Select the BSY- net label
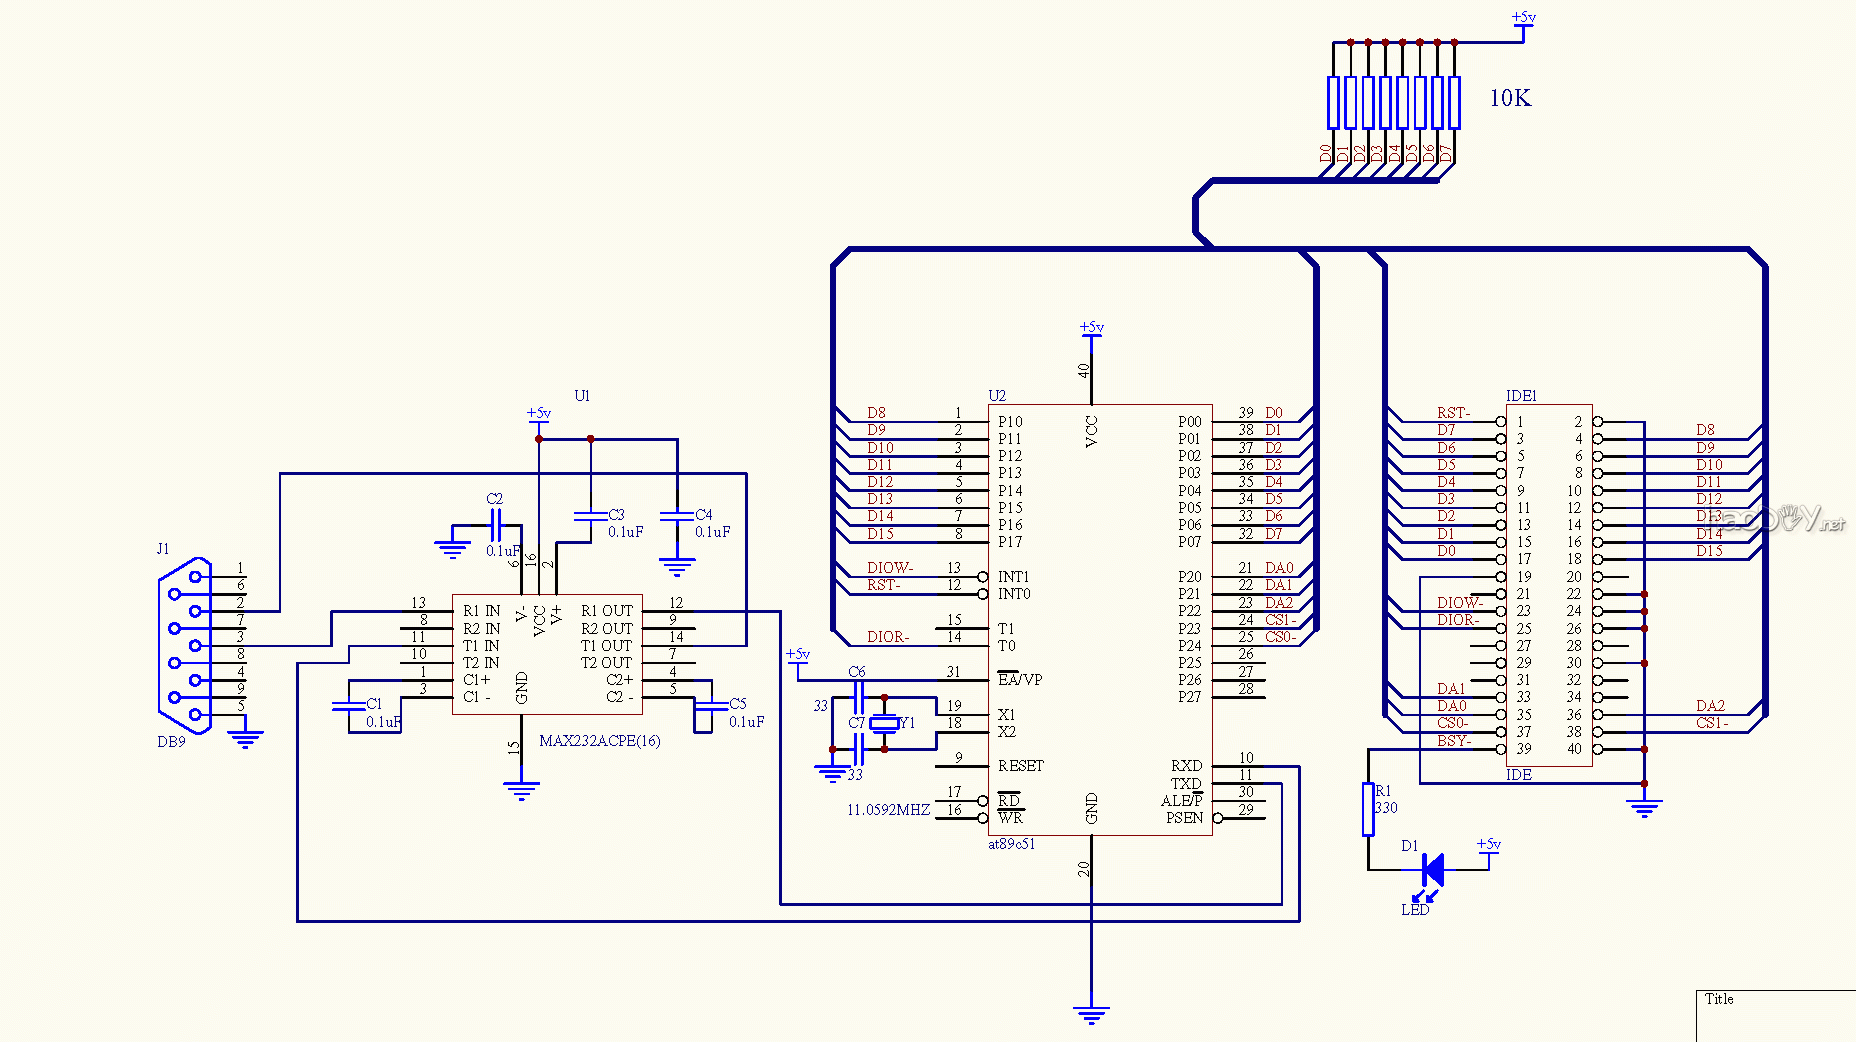1856x1042 pixels. [x=1453, y=741]
